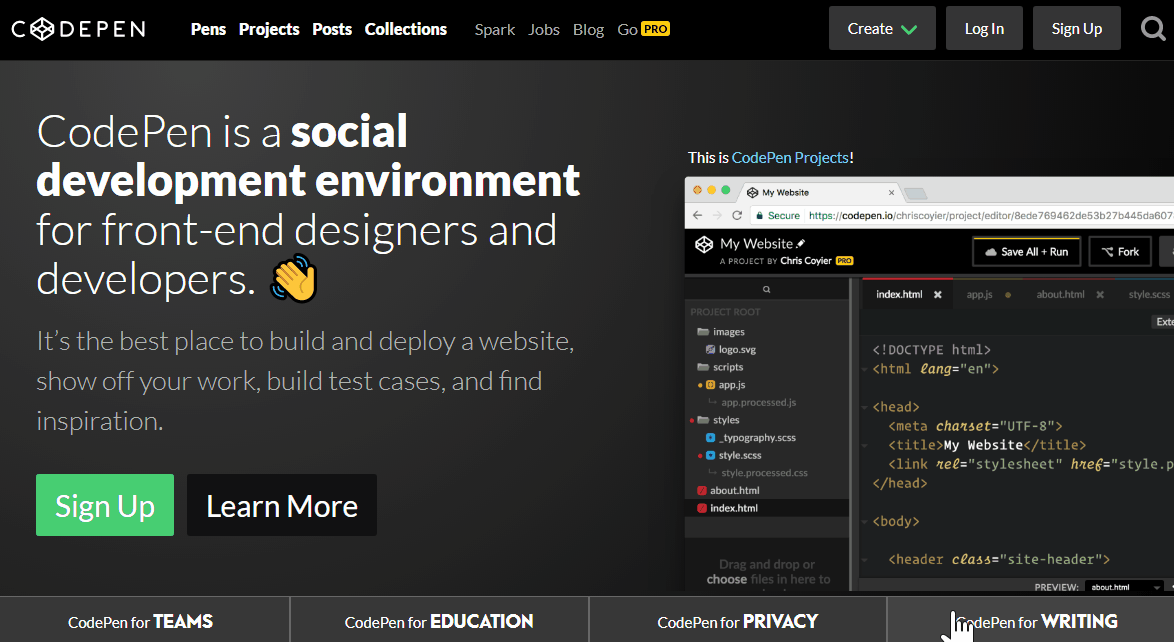Open the Blog link
The width and height of the screenshot is (1174, 642).
point(588,30)
